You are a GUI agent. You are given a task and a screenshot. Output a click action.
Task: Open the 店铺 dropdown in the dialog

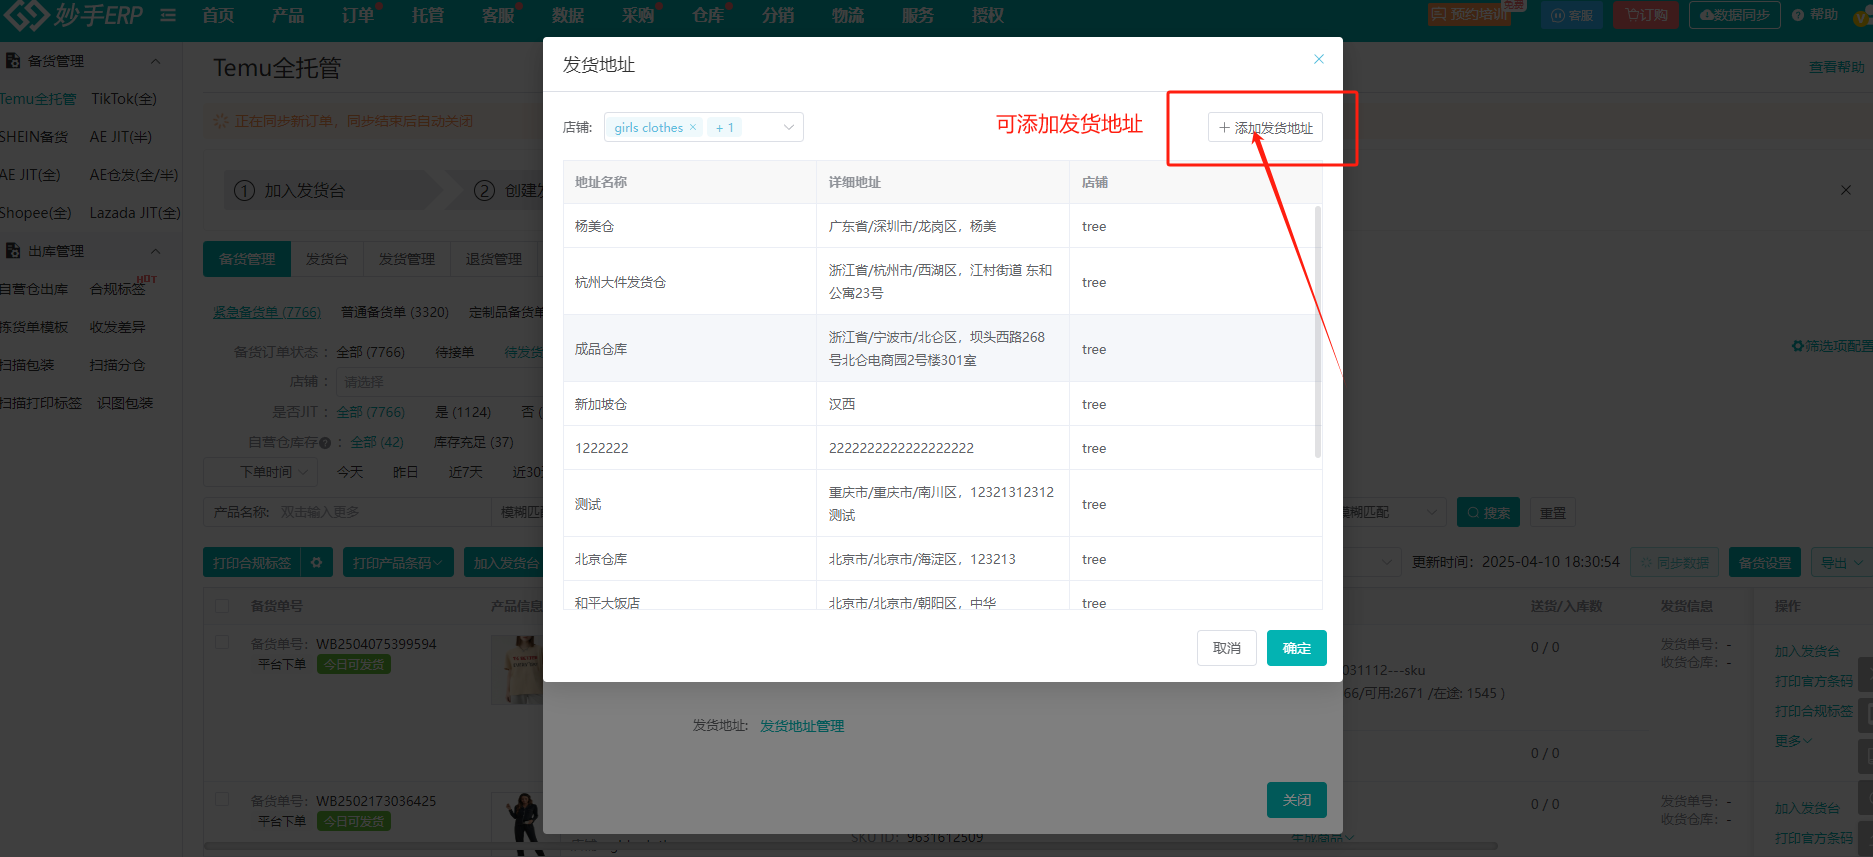point(703,127)
